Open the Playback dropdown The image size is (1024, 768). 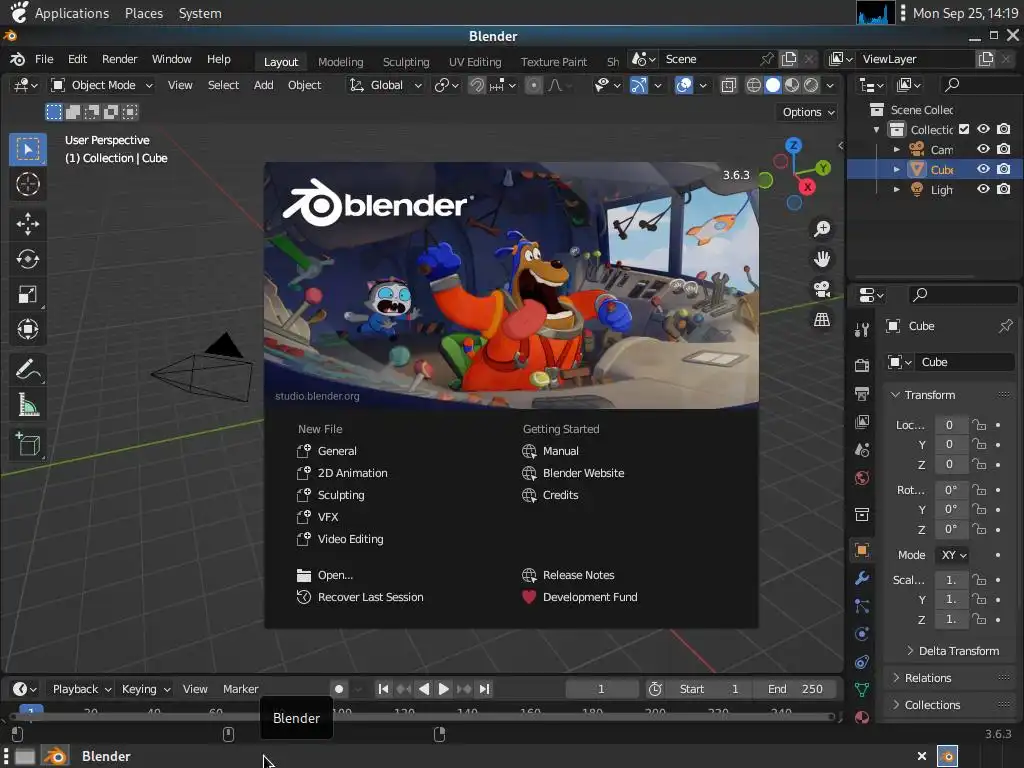tap(82, 689)
